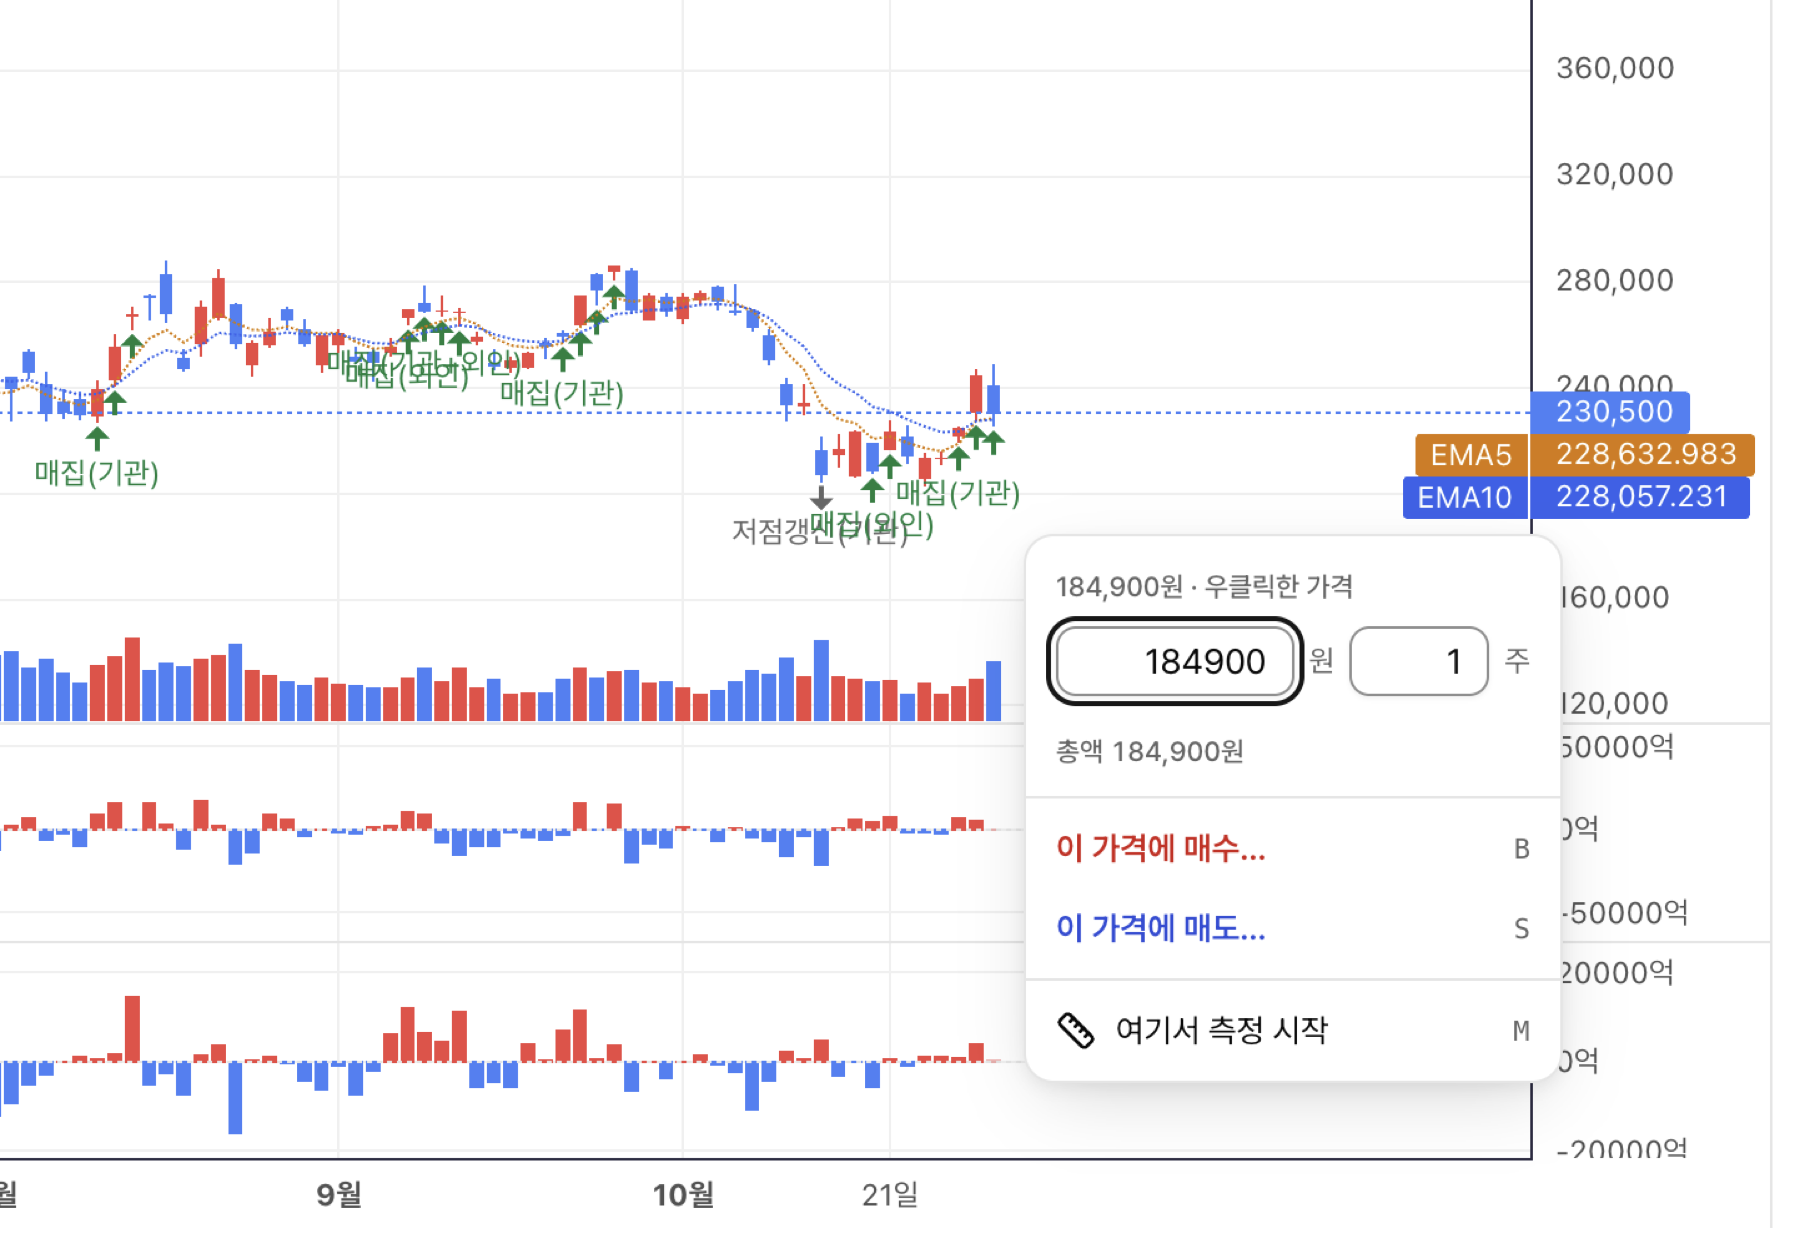
Task: Click the 320,000 price axis label
Action: point(1615,174)
